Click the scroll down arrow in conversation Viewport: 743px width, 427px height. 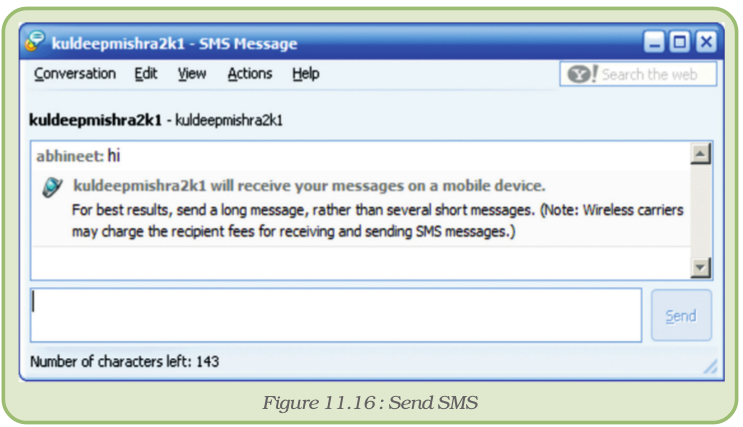700,267
